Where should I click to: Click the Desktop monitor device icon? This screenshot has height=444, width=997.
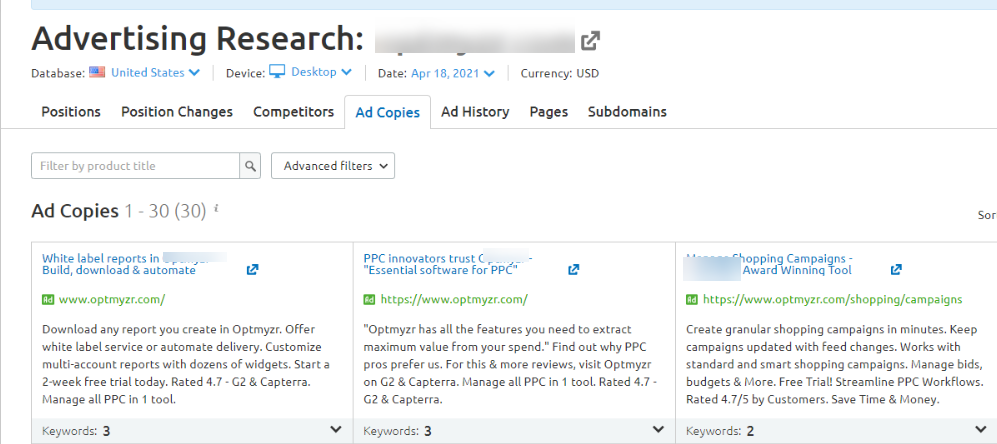click(x=277, y=72)
